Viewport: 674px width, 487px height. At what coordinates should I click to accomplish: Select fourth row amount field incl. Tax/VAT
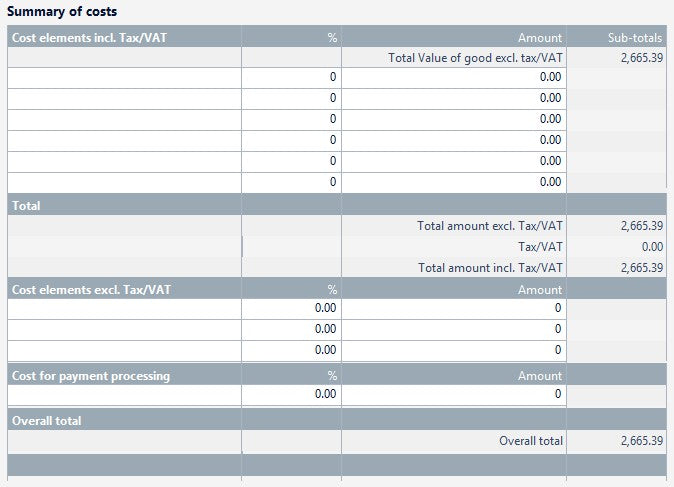(454, 141)
